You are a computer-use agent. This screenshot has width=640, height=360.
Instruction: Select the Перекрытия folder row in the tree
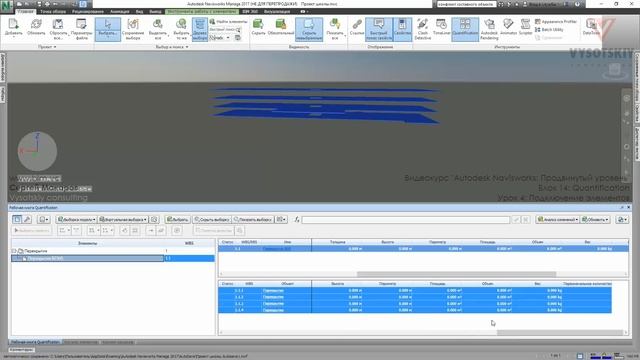point(113,251)
